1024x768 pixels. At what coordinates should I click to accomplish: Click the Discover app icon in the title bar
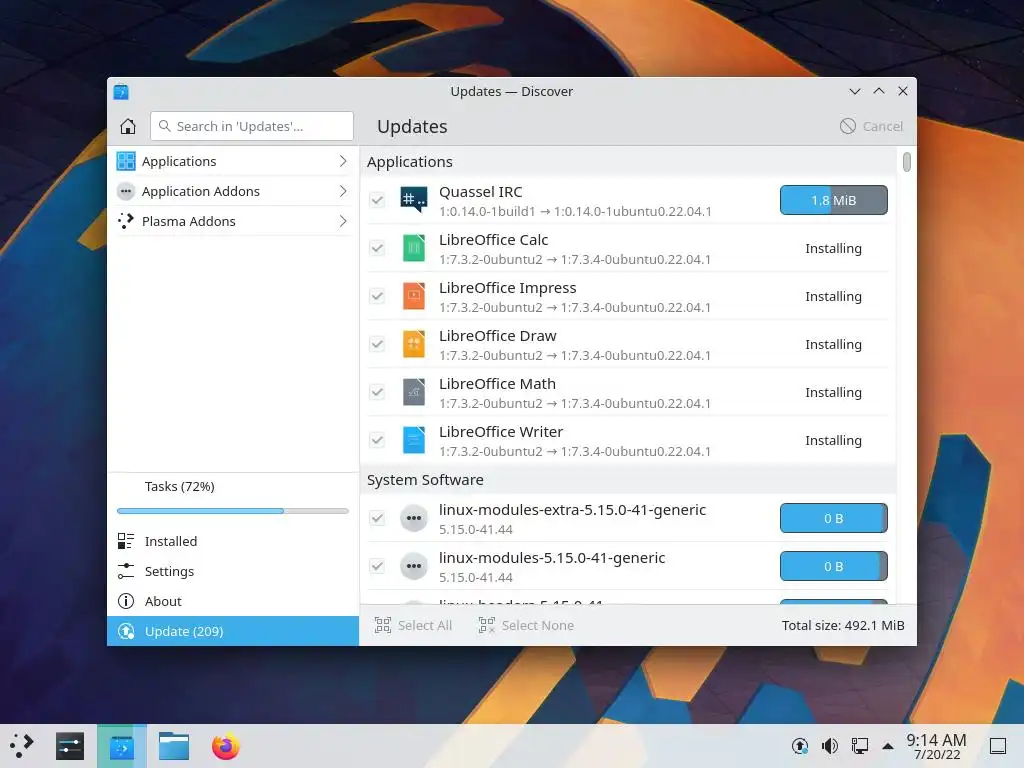121,91
